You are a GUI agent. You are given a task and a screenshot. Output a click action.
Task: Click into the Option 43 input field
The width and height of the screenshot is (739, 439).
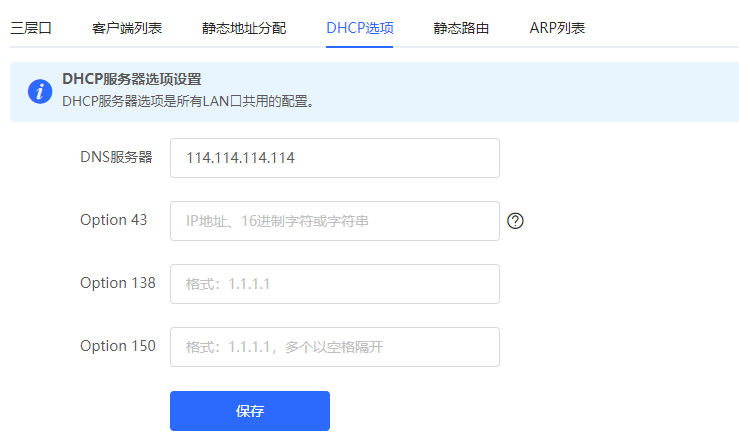334,221
